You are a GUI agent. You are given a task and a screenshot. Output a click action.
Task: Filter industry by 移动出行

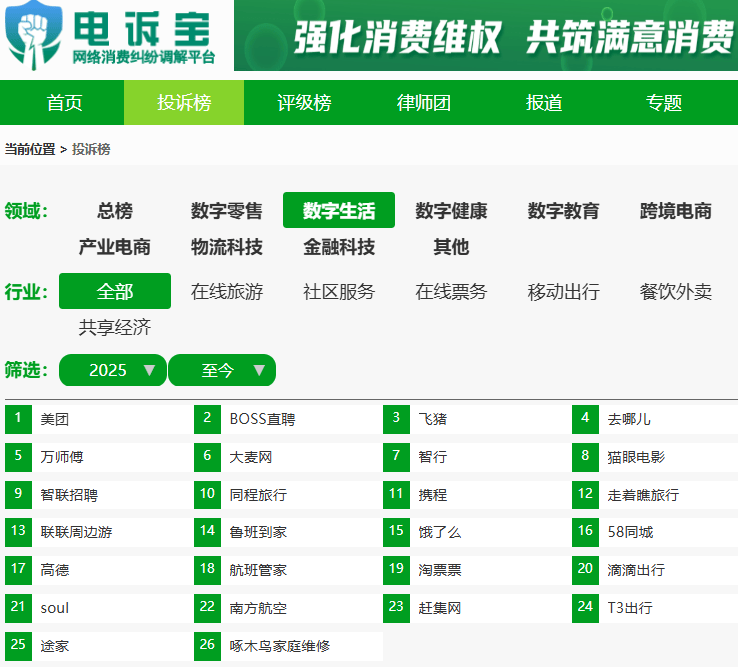click(x=563, y=291)
